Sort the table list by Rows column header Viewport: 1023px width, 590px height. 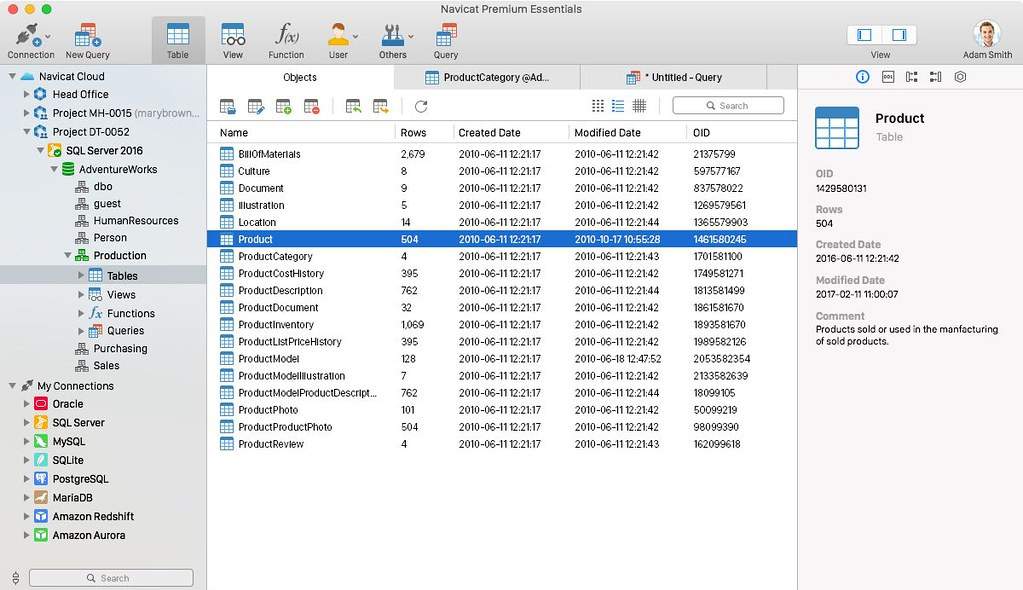pyautogui.click(x=413, y=132)
